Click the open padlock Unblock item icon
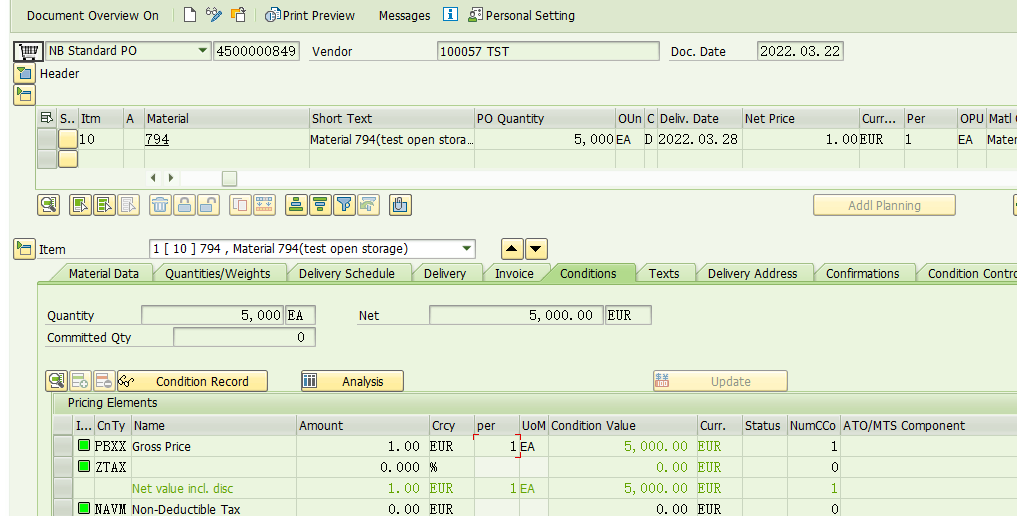This screenshot has width=1017, height=516. point(208,205)
